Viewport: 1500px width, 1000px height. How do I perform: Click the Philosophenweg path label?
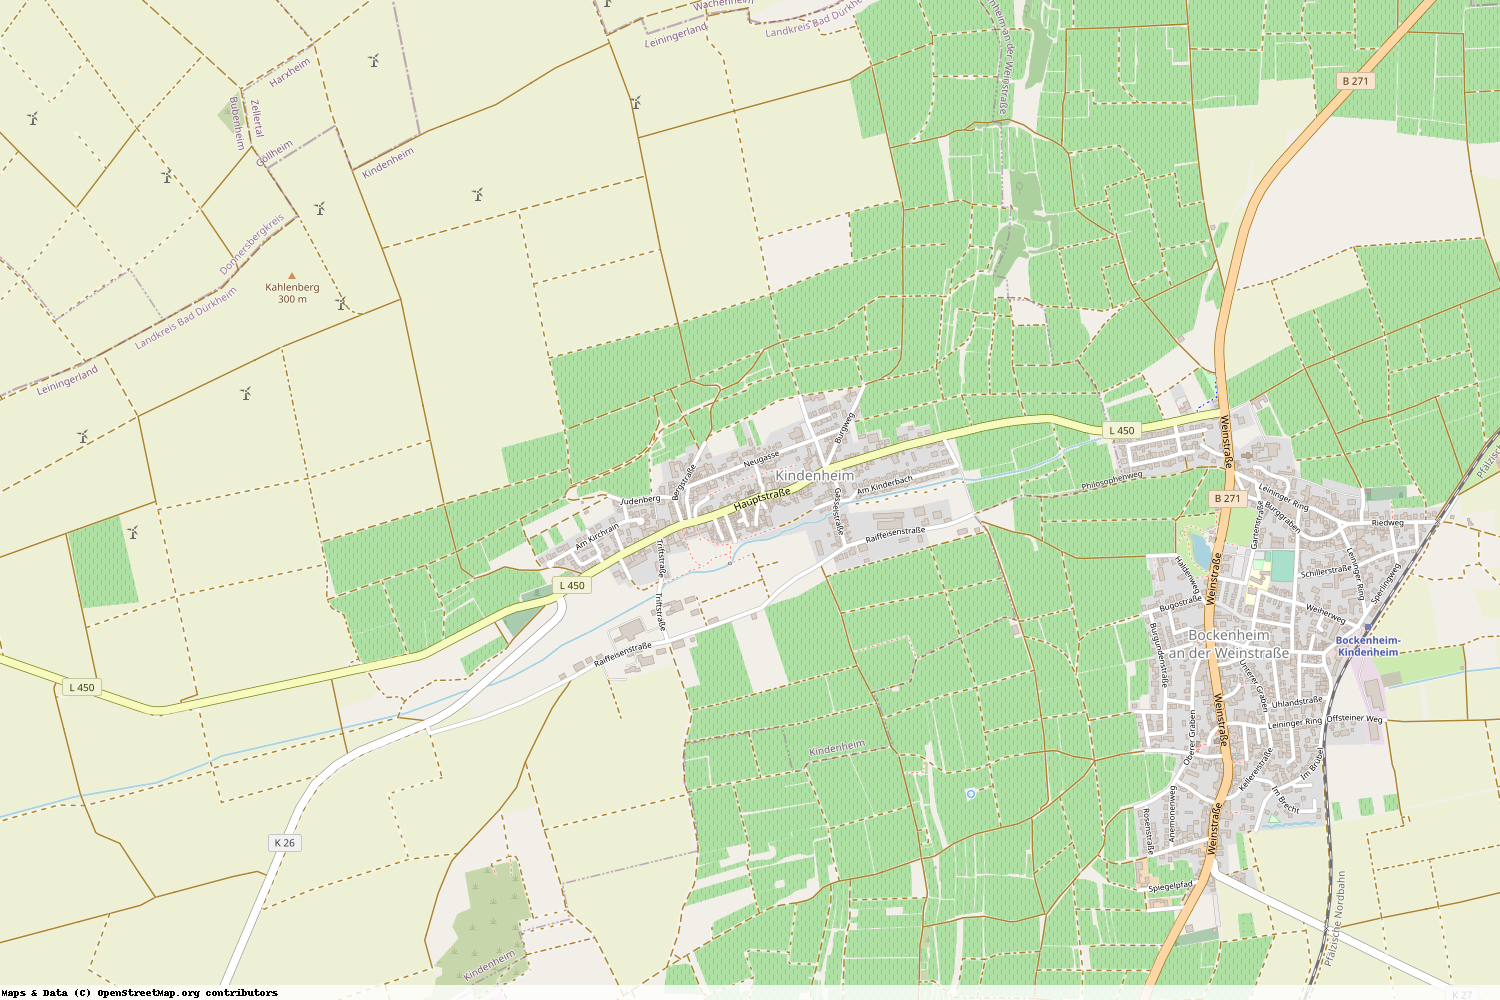[1112, 481]
